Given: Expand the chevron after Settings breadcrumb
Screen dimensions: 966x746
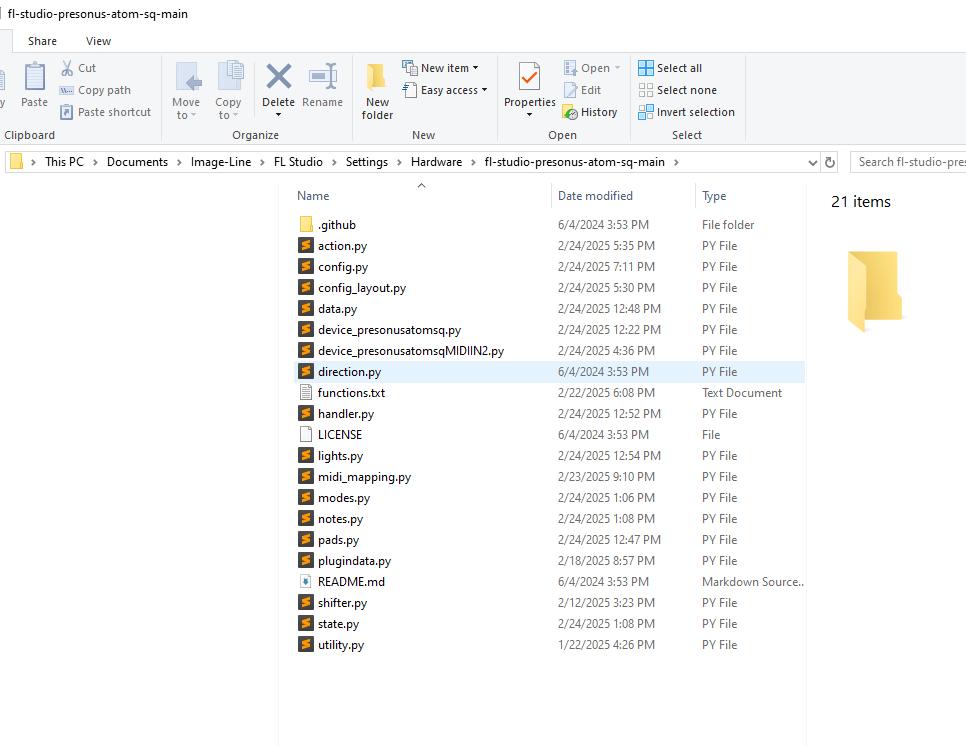Looking at the screenshot, I should pyautogui.click(x=399, y=162).
